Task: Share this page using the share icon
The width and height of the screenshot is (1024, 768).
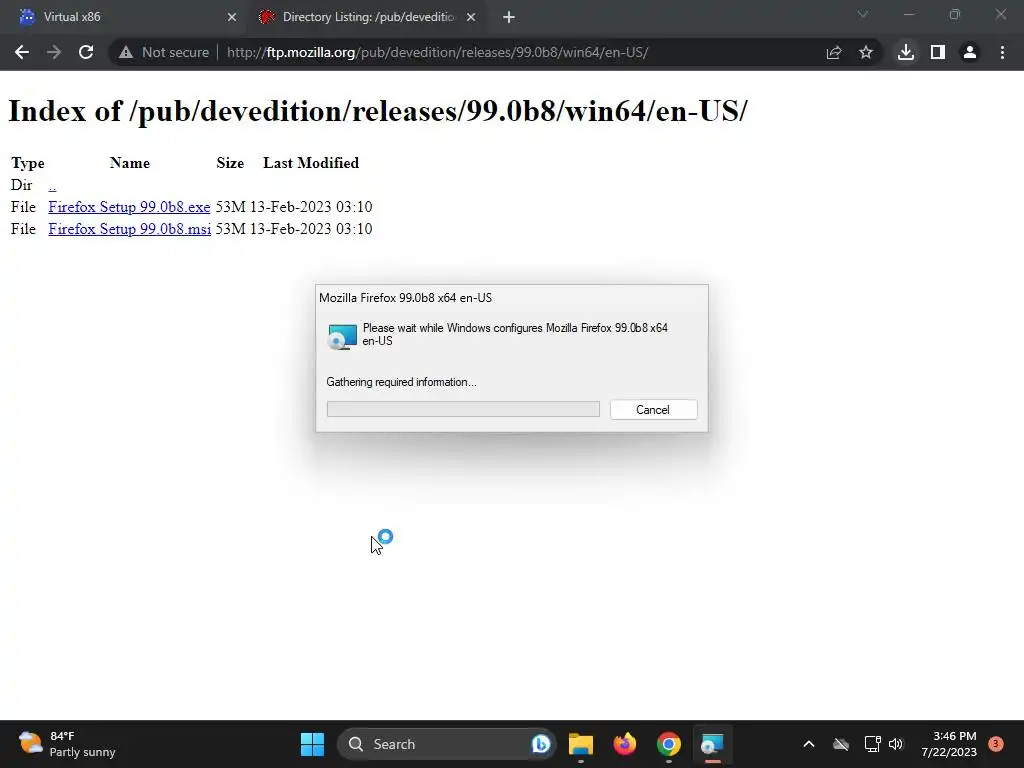Action: [834, 52]
